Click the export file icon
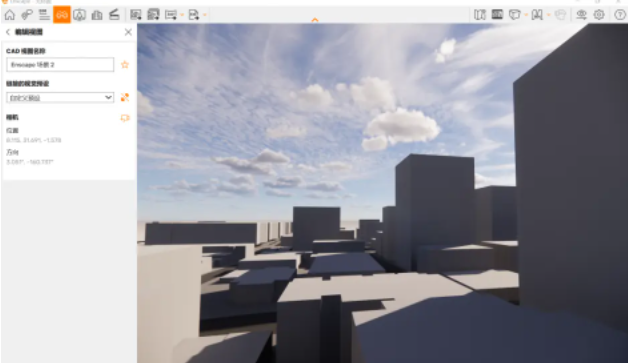The width and height of the screenshot is (628, 363). coord(194,15)
